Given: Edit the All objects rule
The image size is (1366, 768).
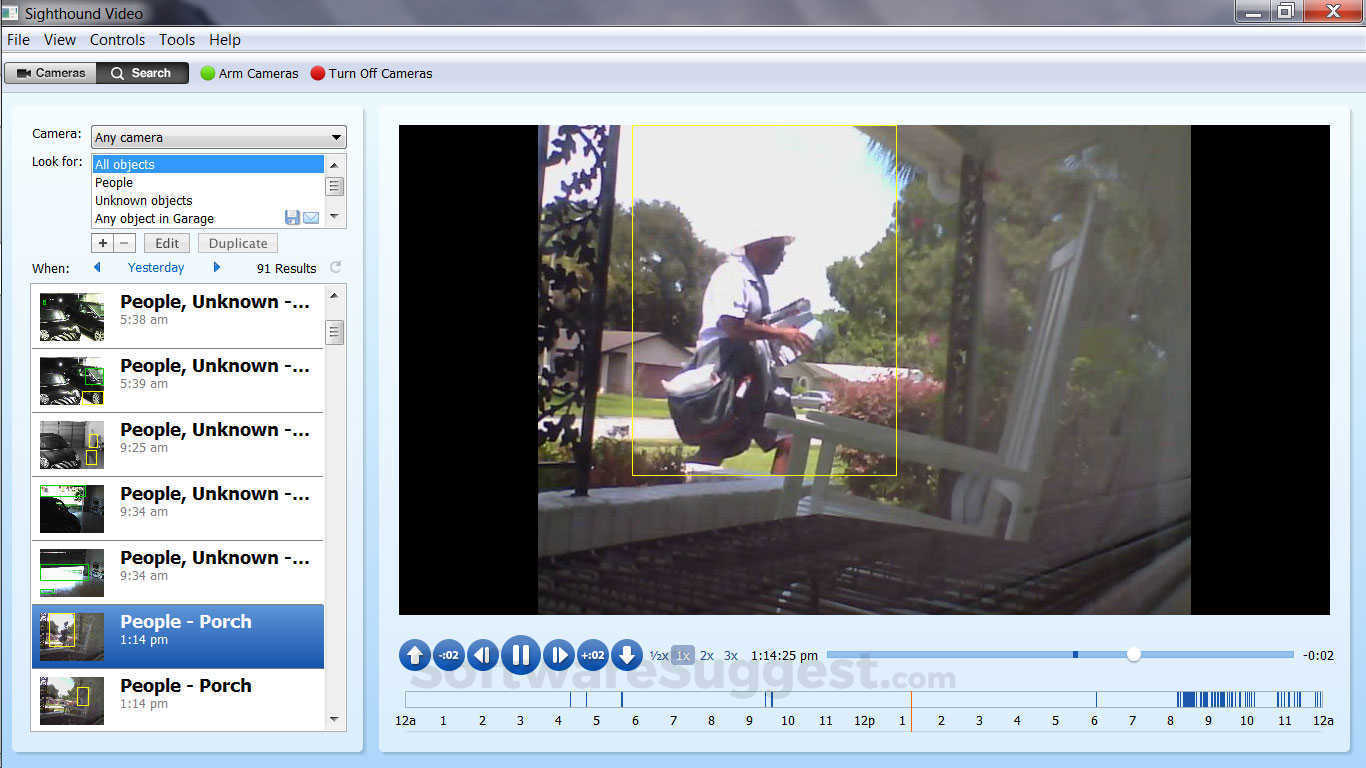Looking at the screenshot, I should [166, 242].
